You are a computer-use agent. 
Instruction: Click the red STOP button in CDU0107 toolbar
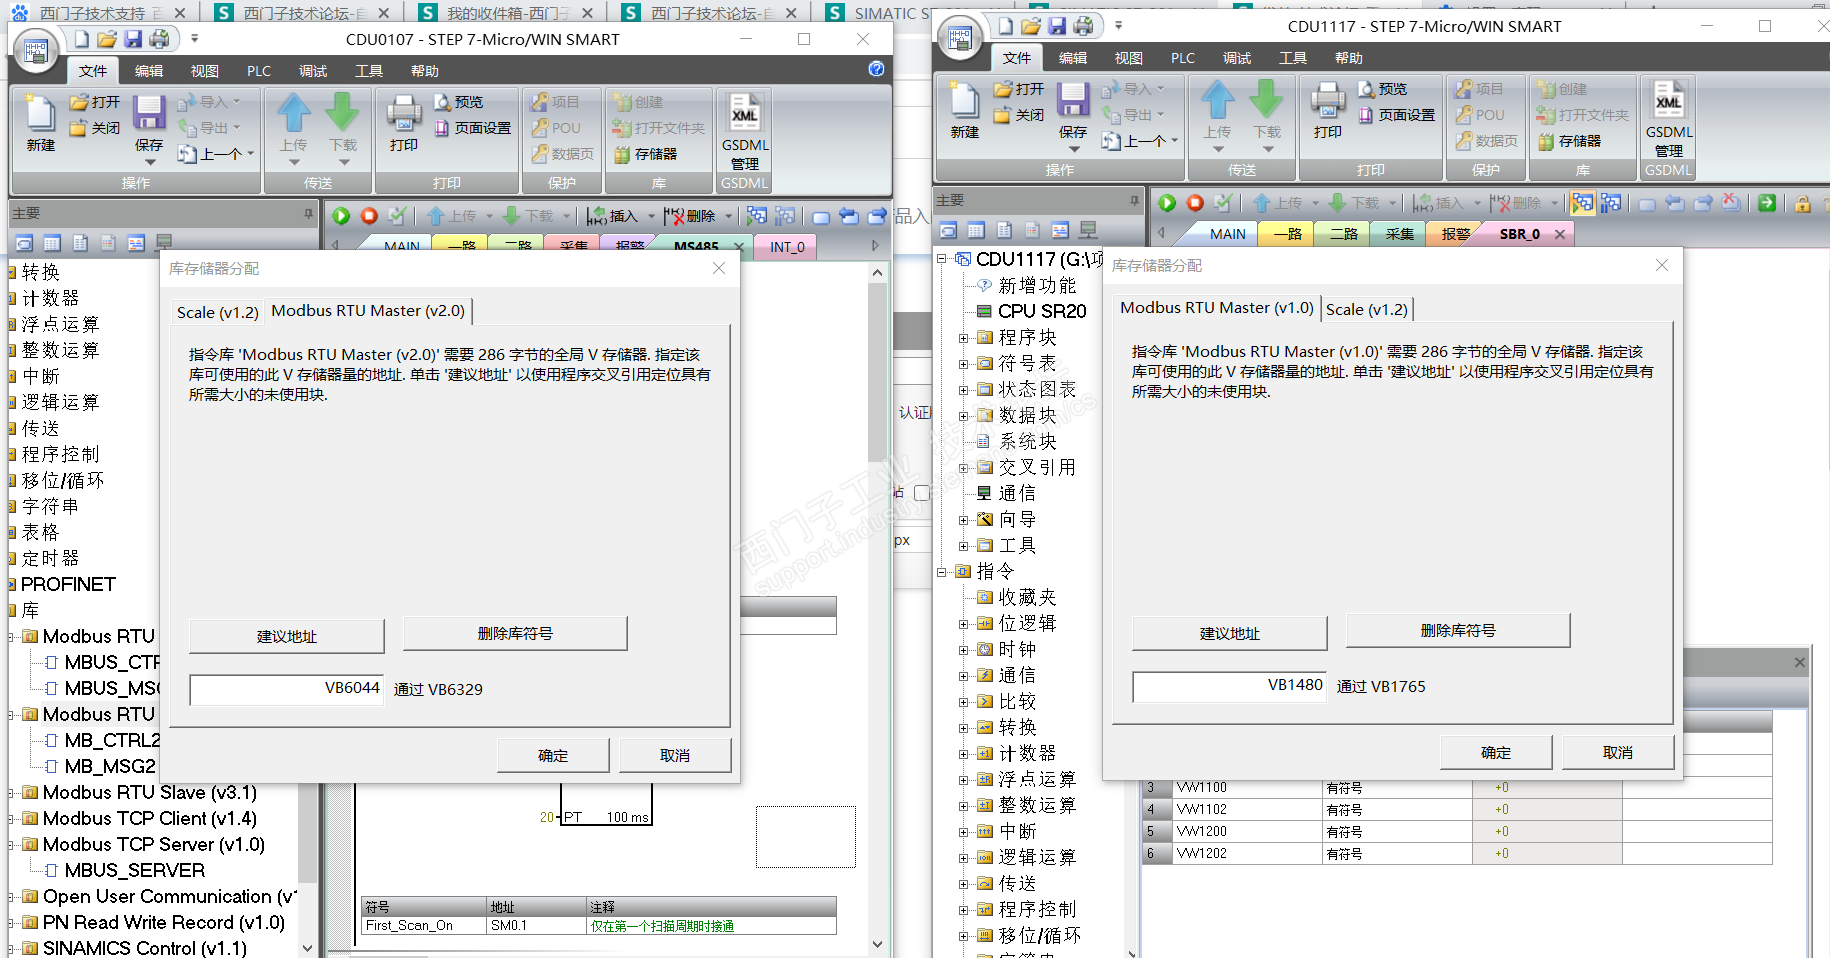pyautogui.click(x=369, y=215)
